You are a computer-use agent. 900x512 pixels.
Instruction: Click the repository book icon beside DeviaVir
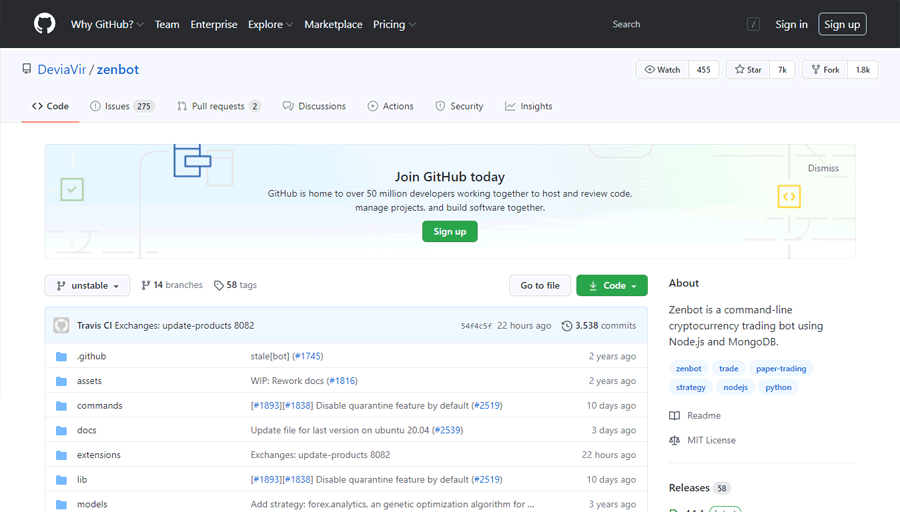pyautogui.click(x=26, y=69)
